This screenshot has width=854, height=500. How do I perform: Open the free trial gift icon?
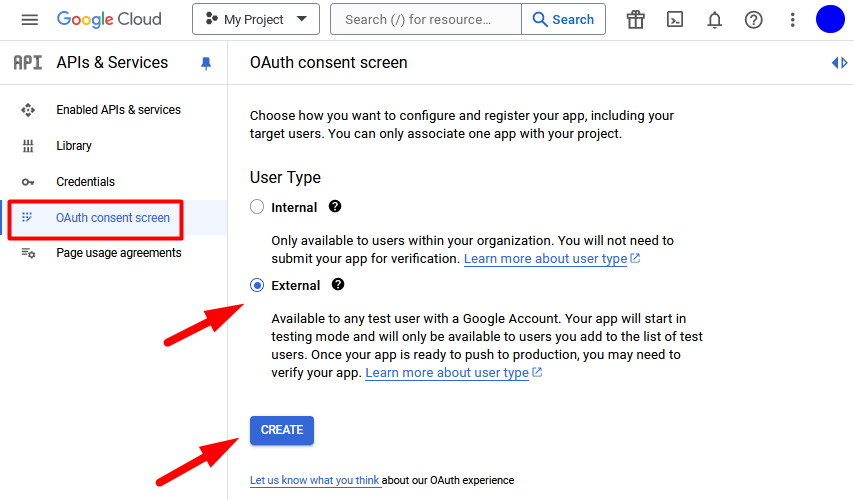636,20
